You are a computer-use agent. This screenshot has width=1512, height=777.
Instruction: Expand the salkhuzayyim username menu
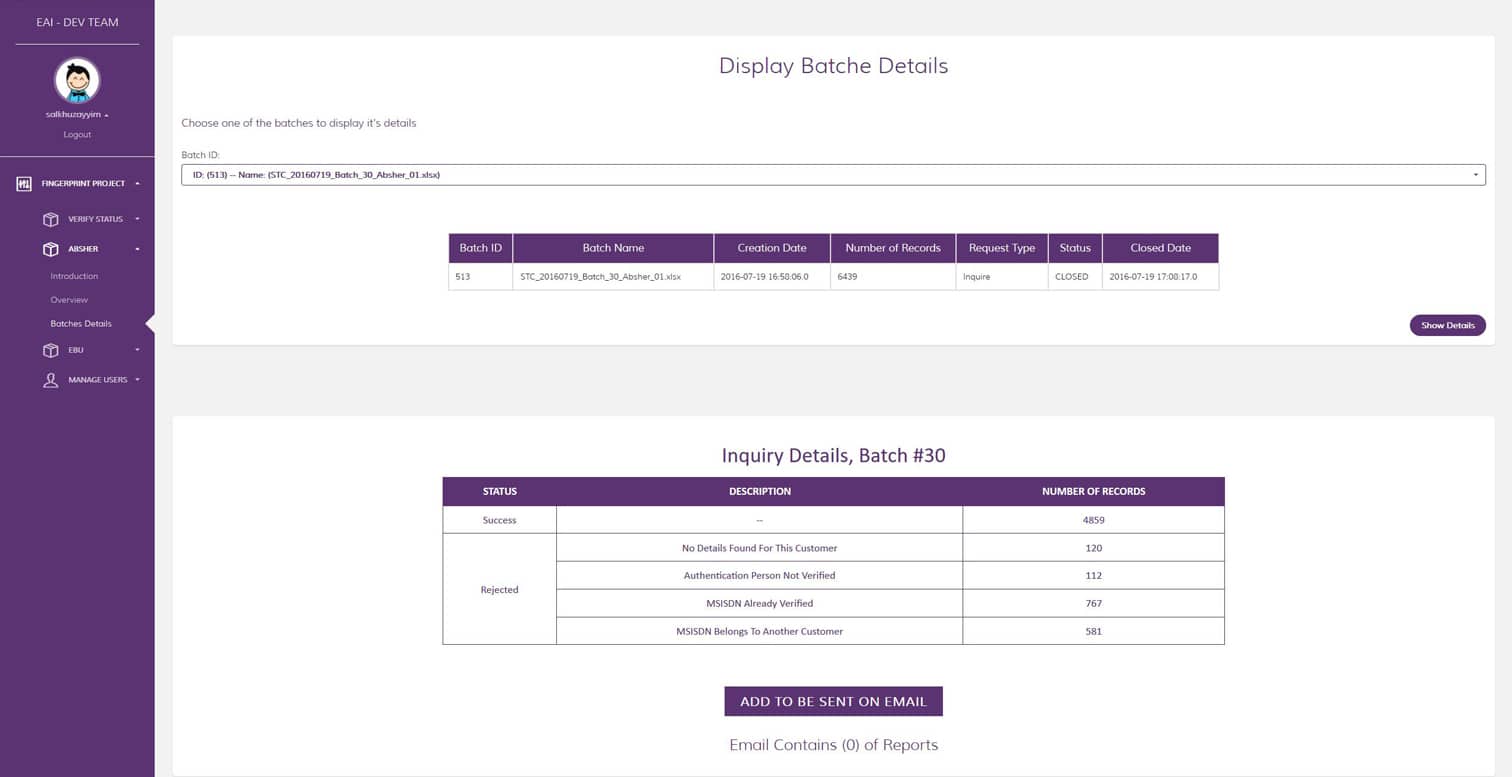[77, 115]
